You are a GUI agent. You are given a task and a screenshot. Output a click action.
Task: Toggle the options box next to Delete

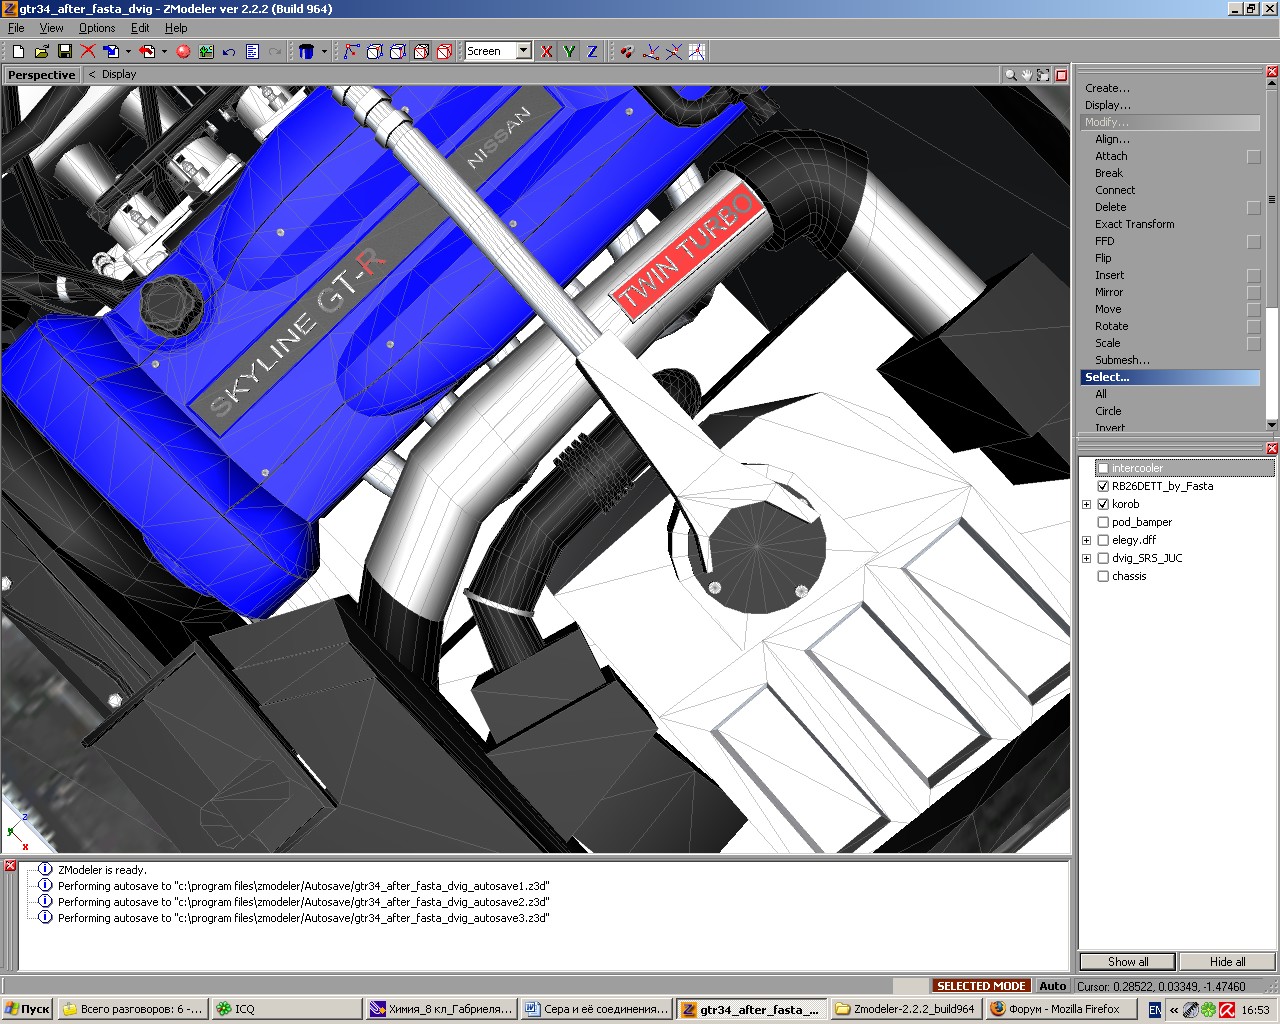1253,208
